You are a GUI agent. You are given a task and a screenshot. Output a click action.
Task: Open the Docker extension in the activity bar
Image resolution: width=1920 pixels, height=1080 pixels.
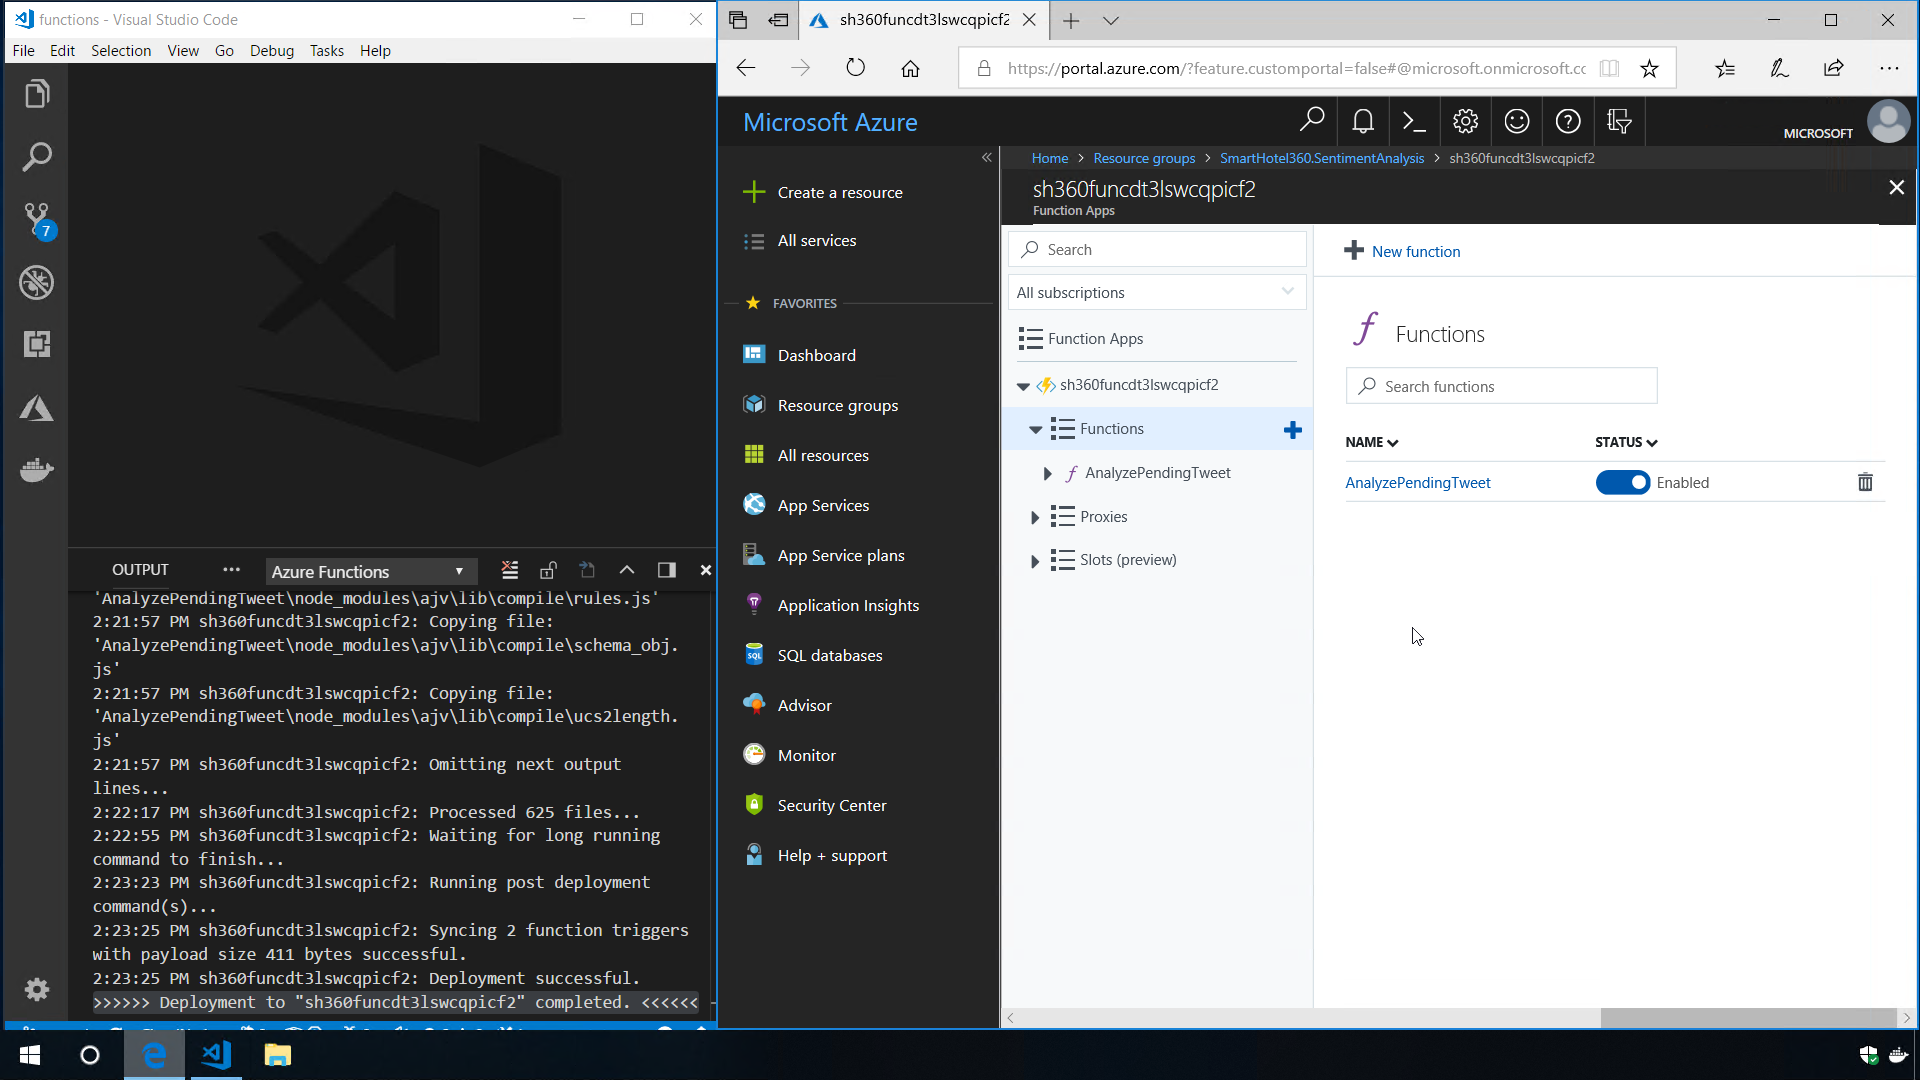[37, 470]
